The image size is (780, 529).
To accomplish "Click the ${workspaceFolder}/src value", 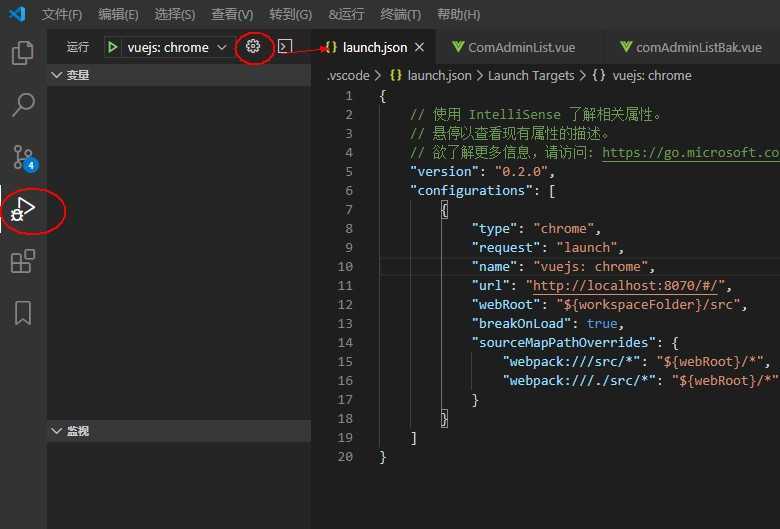I will pyautogui.click(x=649, y=304).
